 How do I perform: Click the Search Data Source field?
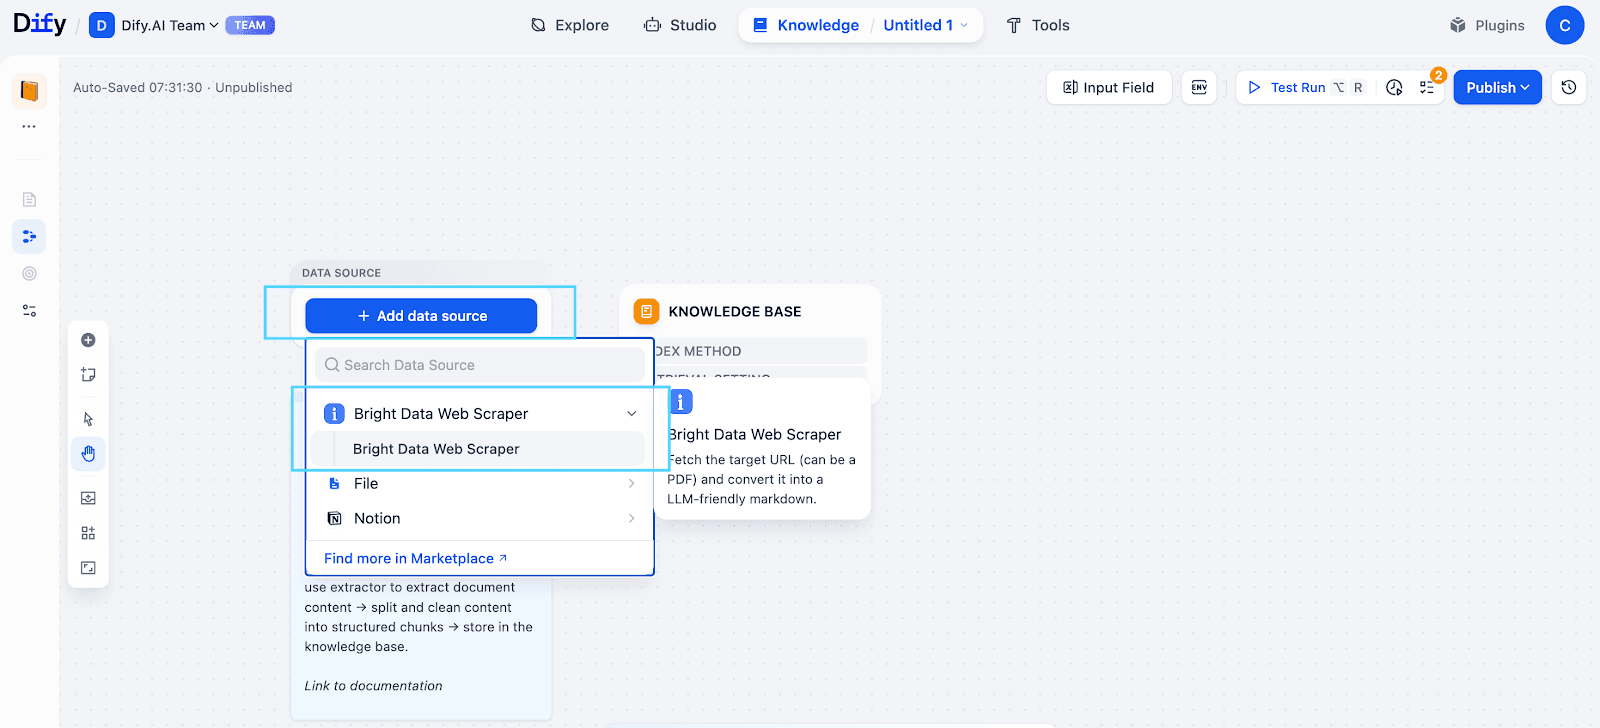[x=480, y=366]
